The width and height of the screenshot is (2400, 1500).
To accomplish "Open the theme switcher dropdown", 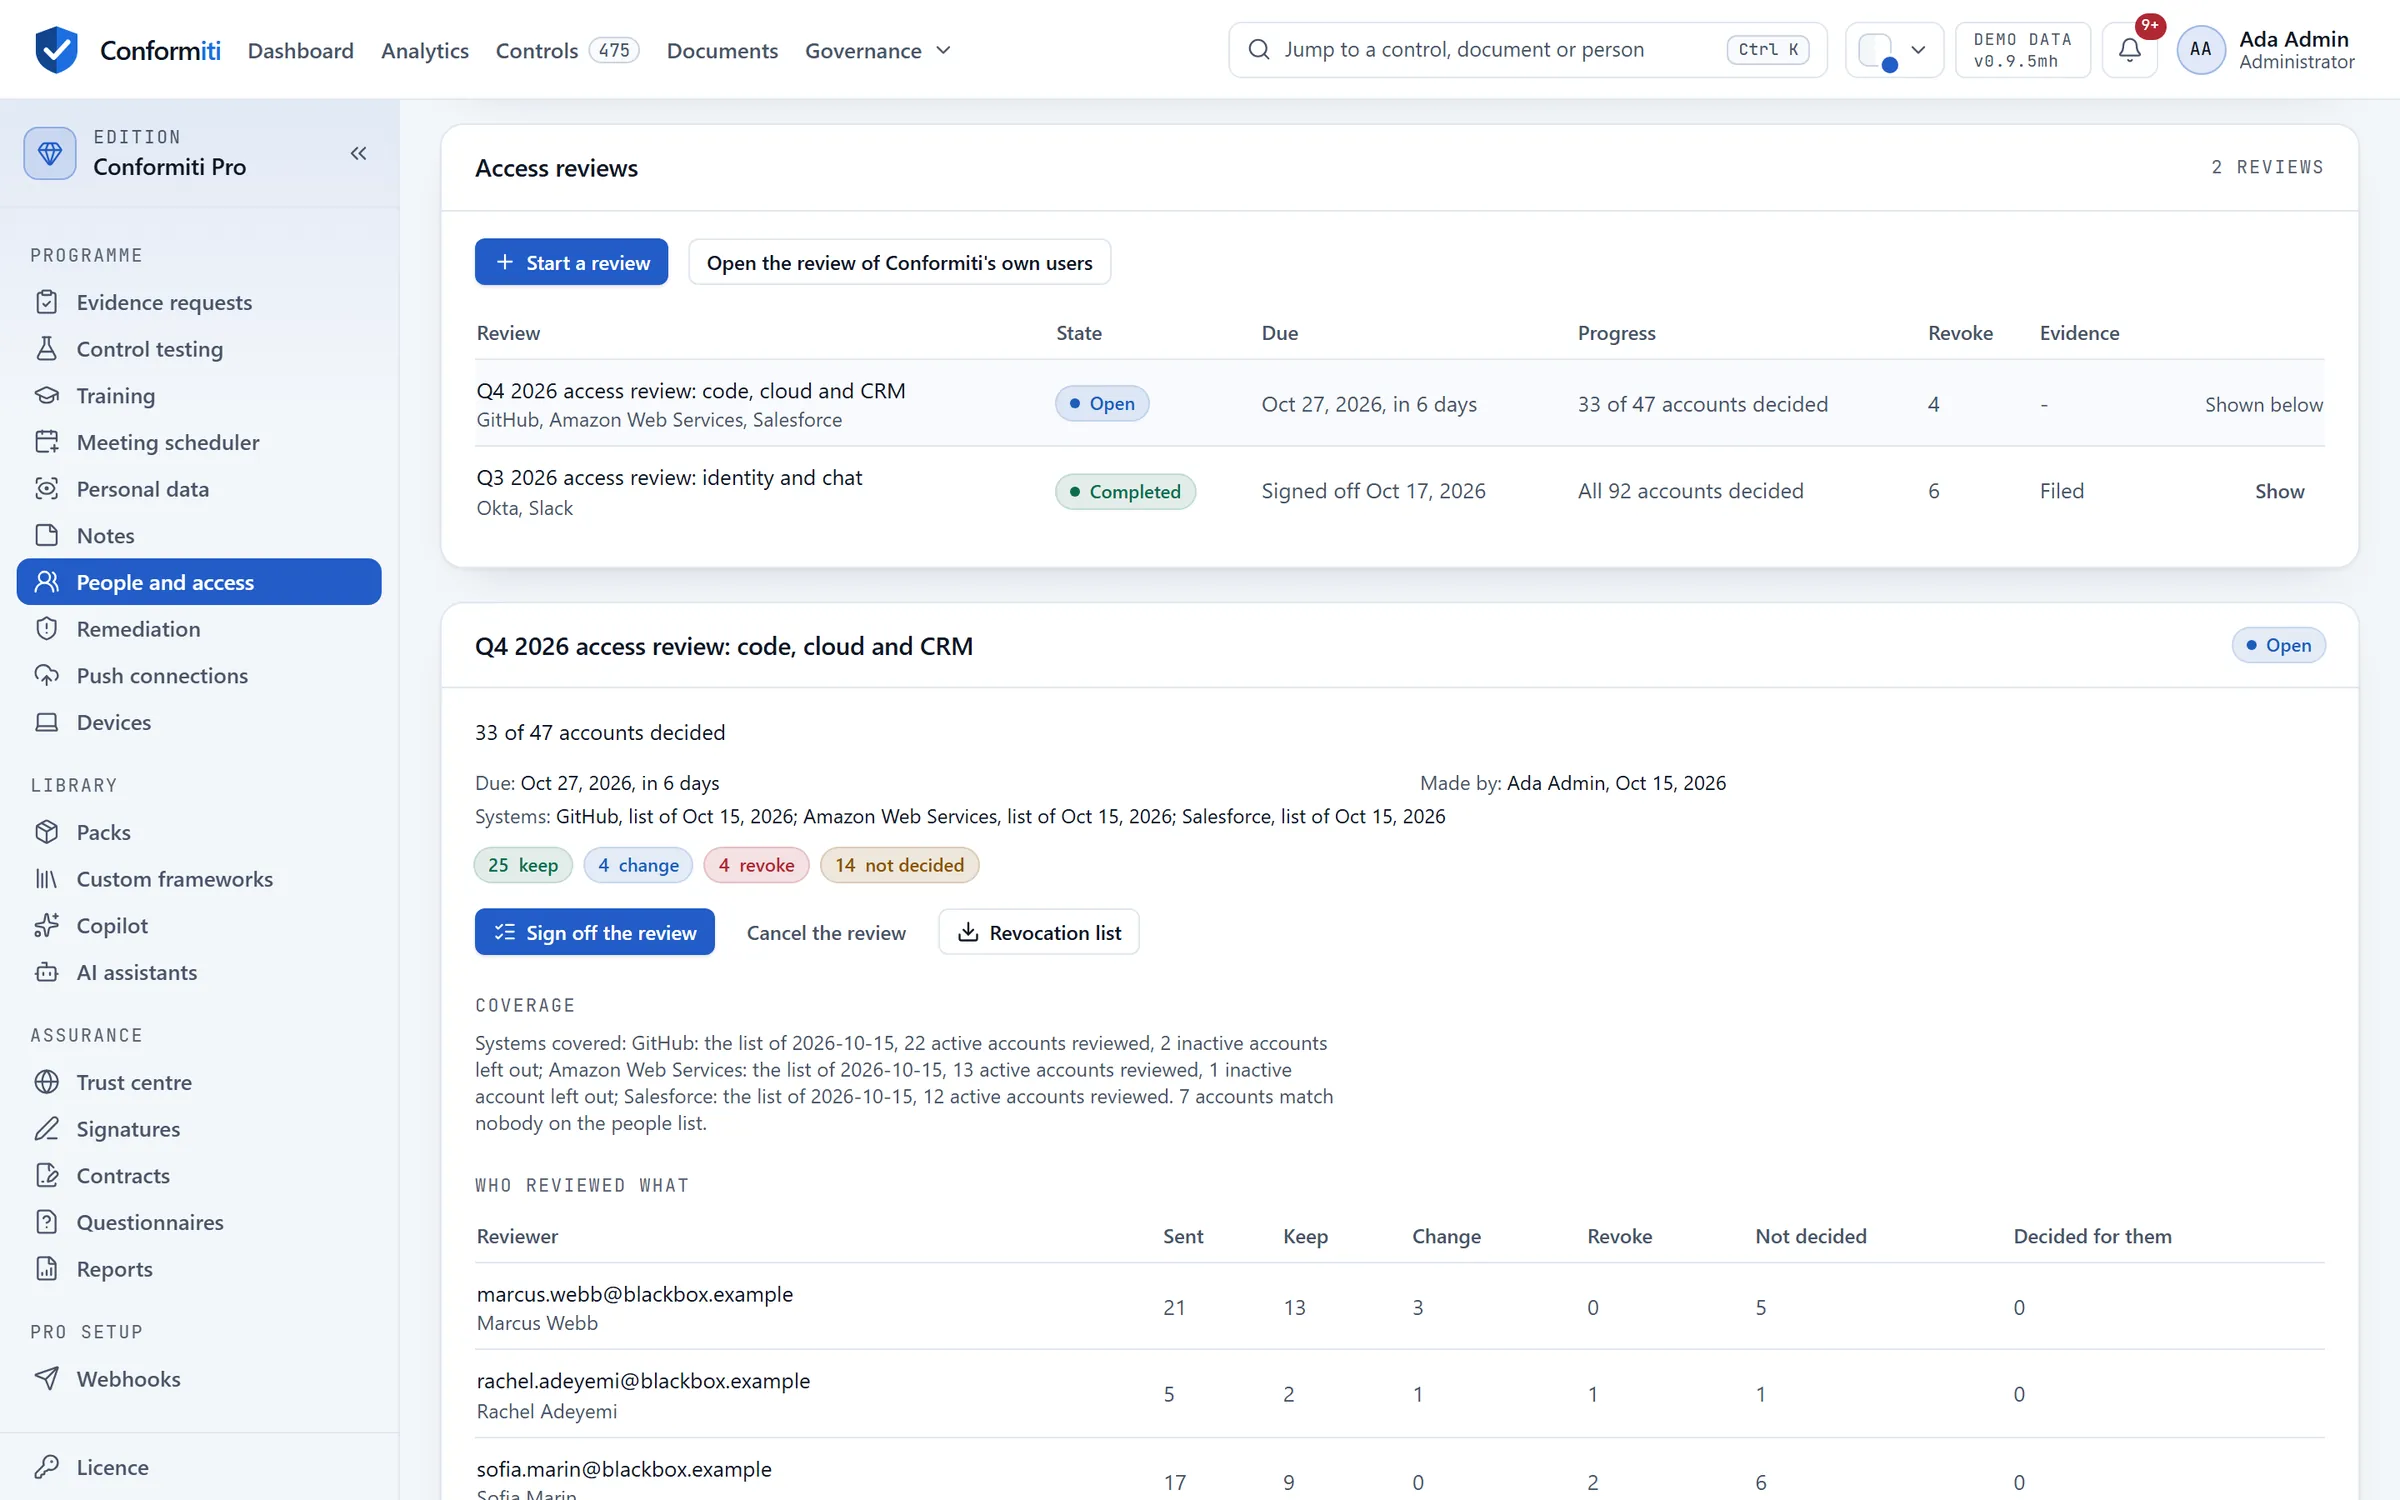I will point(1893,49).
